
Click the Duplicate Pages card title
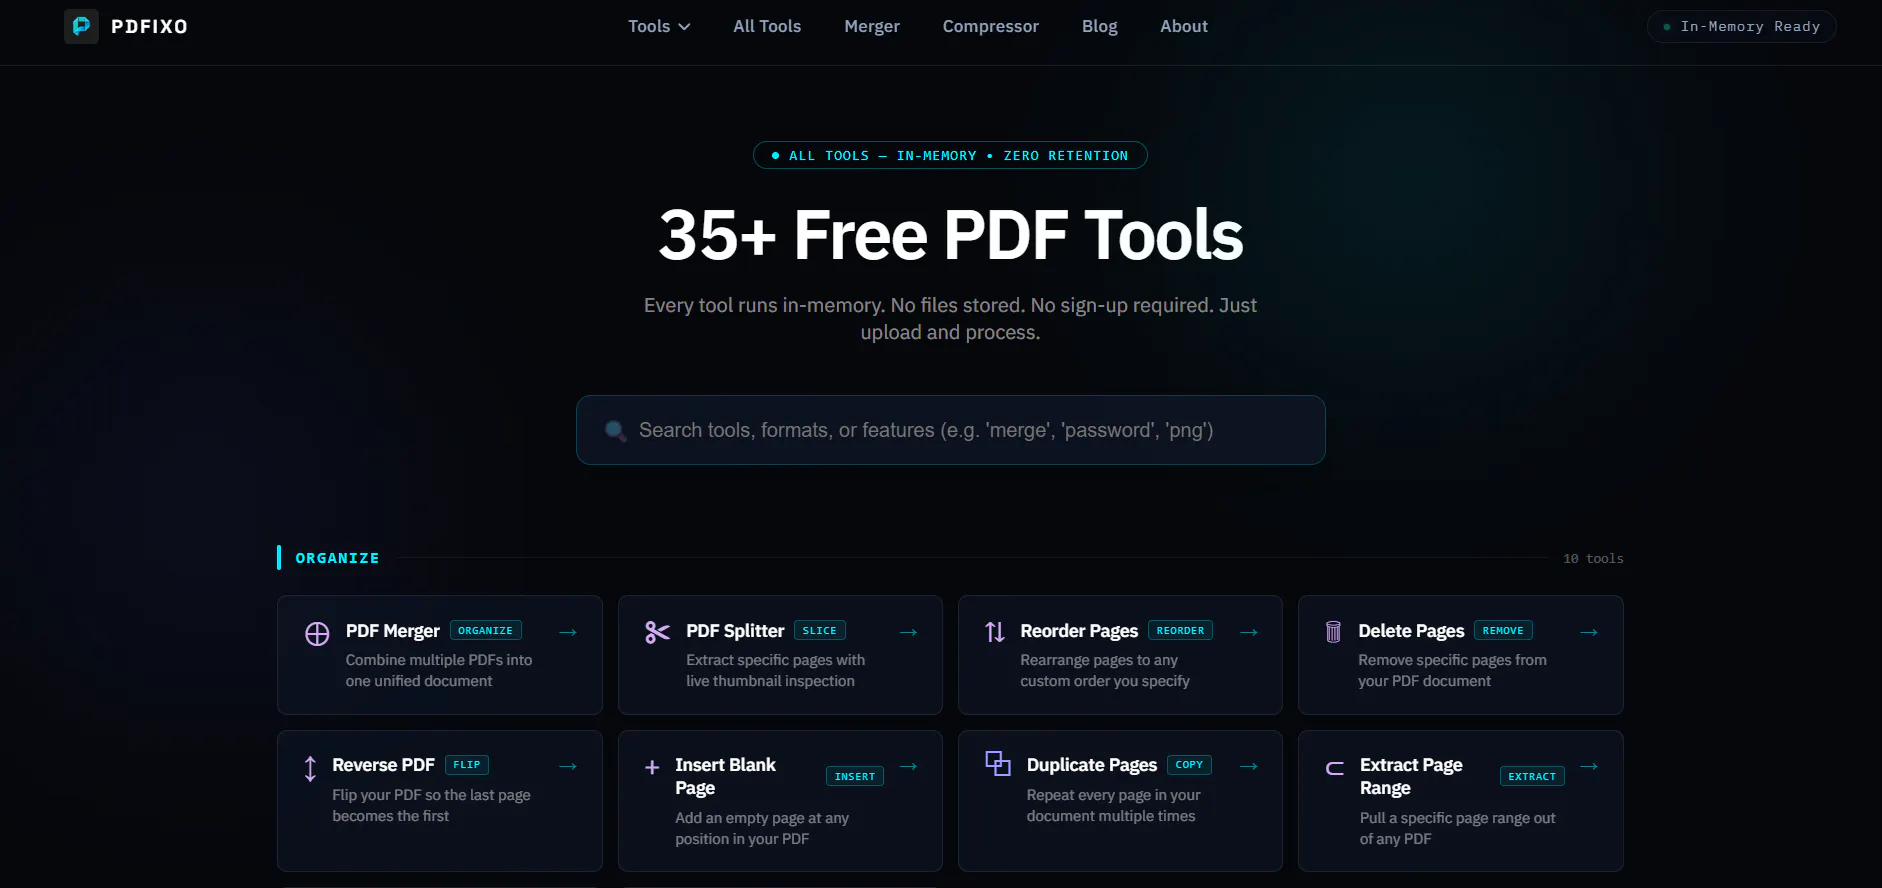[x=1092, y=765]
